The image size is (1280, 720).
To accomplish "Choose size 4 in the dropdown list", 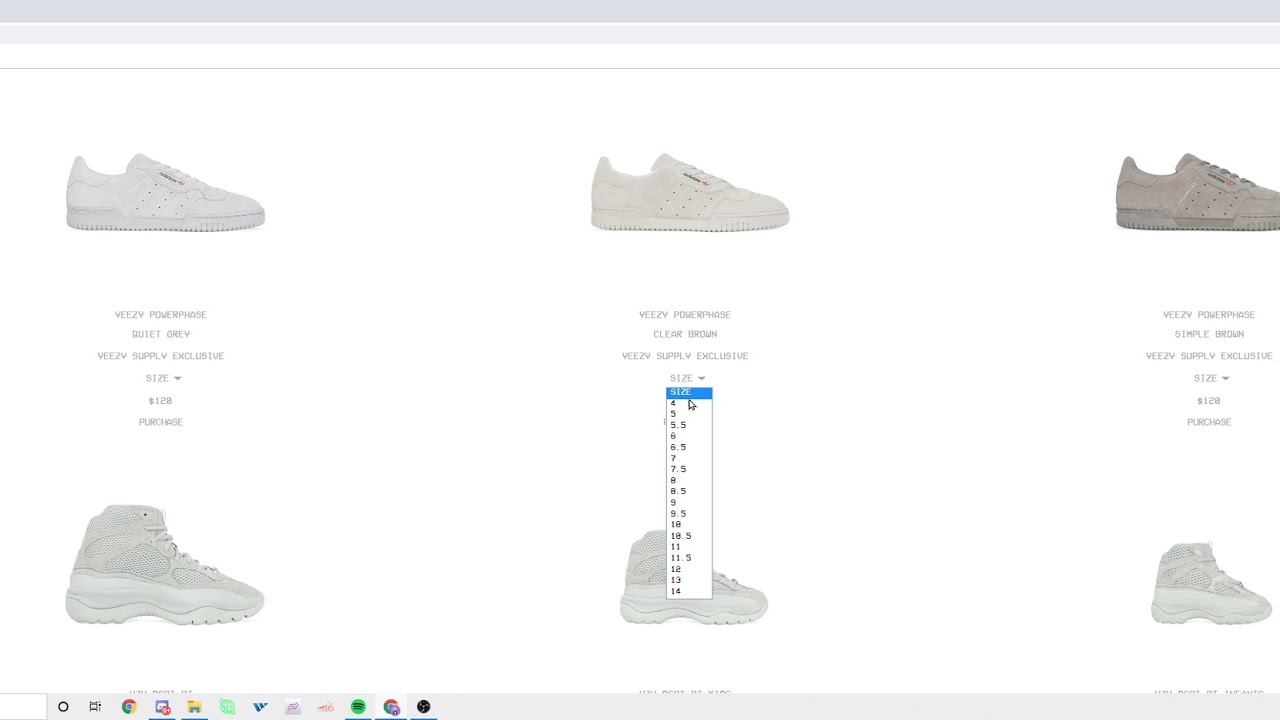I will tap(689, 403).
